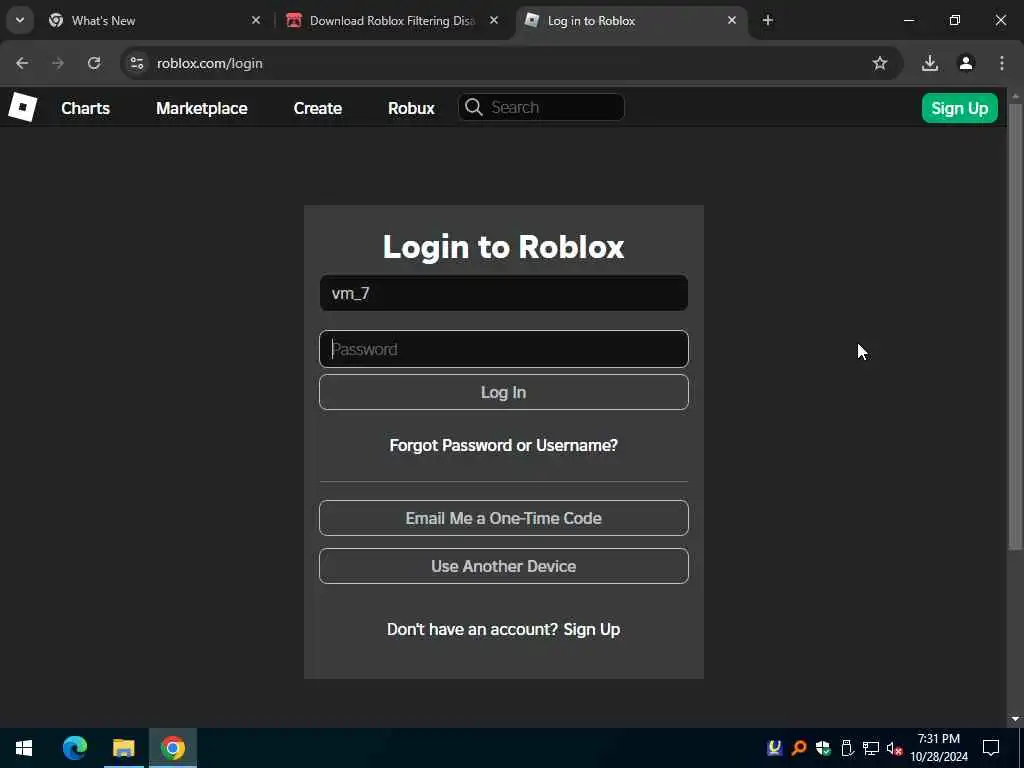Switch to Download Roblox Filtering tab
This screenshot has height=768, width=1024.
(x=392, y=21)
